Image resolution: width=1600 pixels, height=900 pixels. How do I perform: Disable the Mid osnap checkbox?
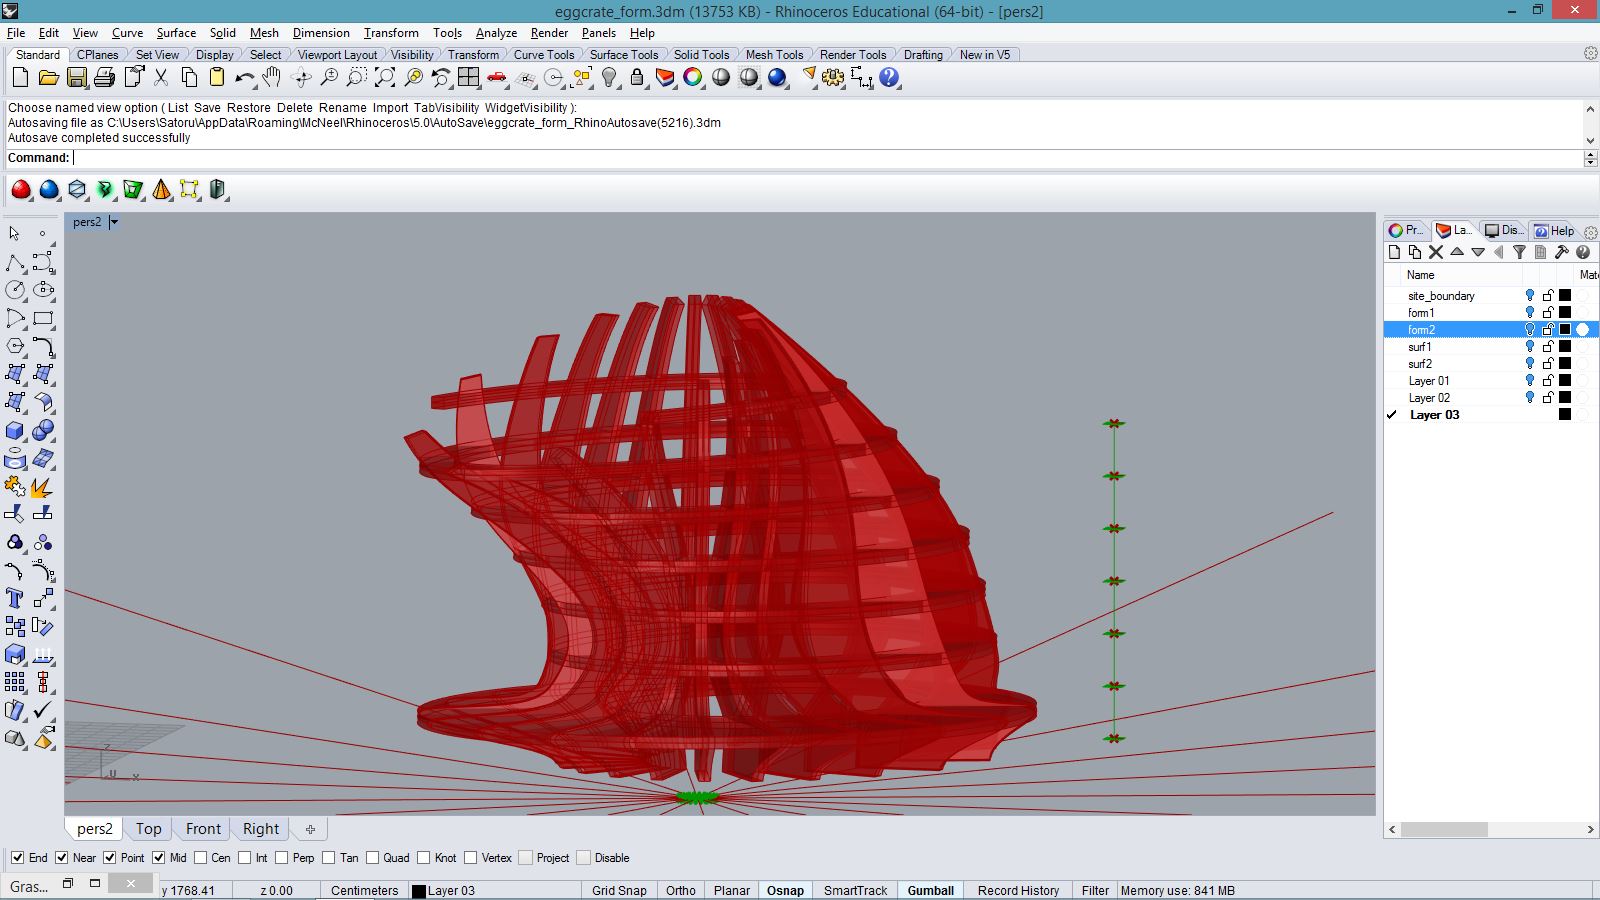[159, 858]
